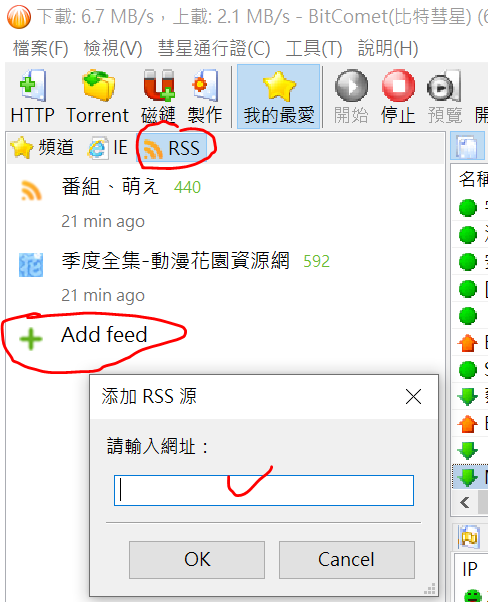This screenshot has width=488, height=602.
Task: Click the RSS URL input field
Action: coord(264,490)
